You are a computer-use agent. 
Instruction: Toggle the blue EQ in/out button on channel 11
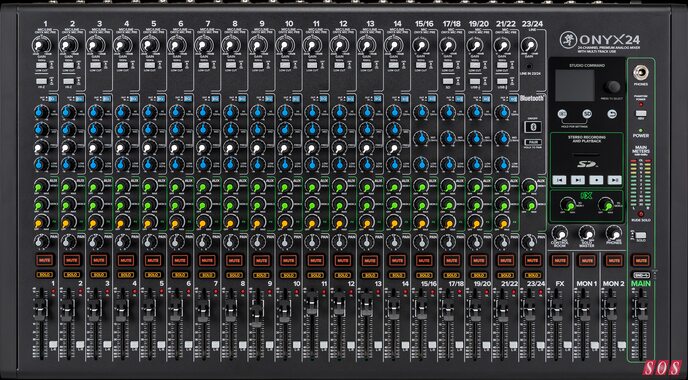(324, 99)
